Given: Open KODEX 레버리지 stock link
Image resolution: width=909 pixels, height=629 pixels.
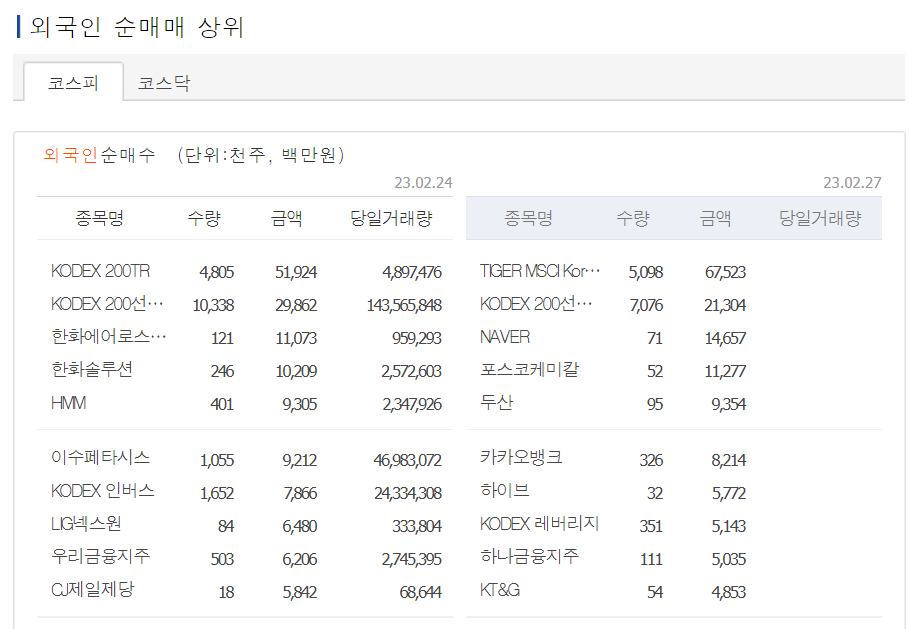Looking at the screenshot, I should [539, 524].
